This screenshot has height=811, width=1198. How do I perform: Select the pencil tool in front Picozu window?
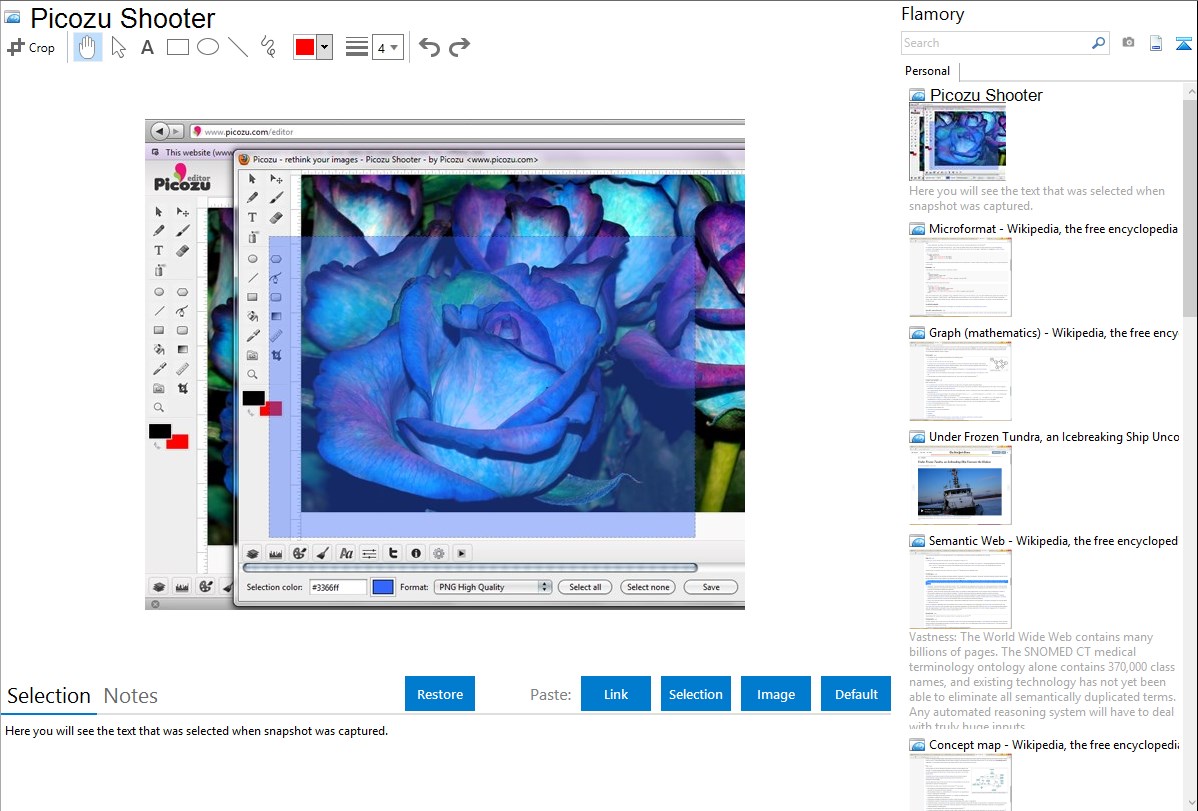pyautogui.click(x=252, y=198)
